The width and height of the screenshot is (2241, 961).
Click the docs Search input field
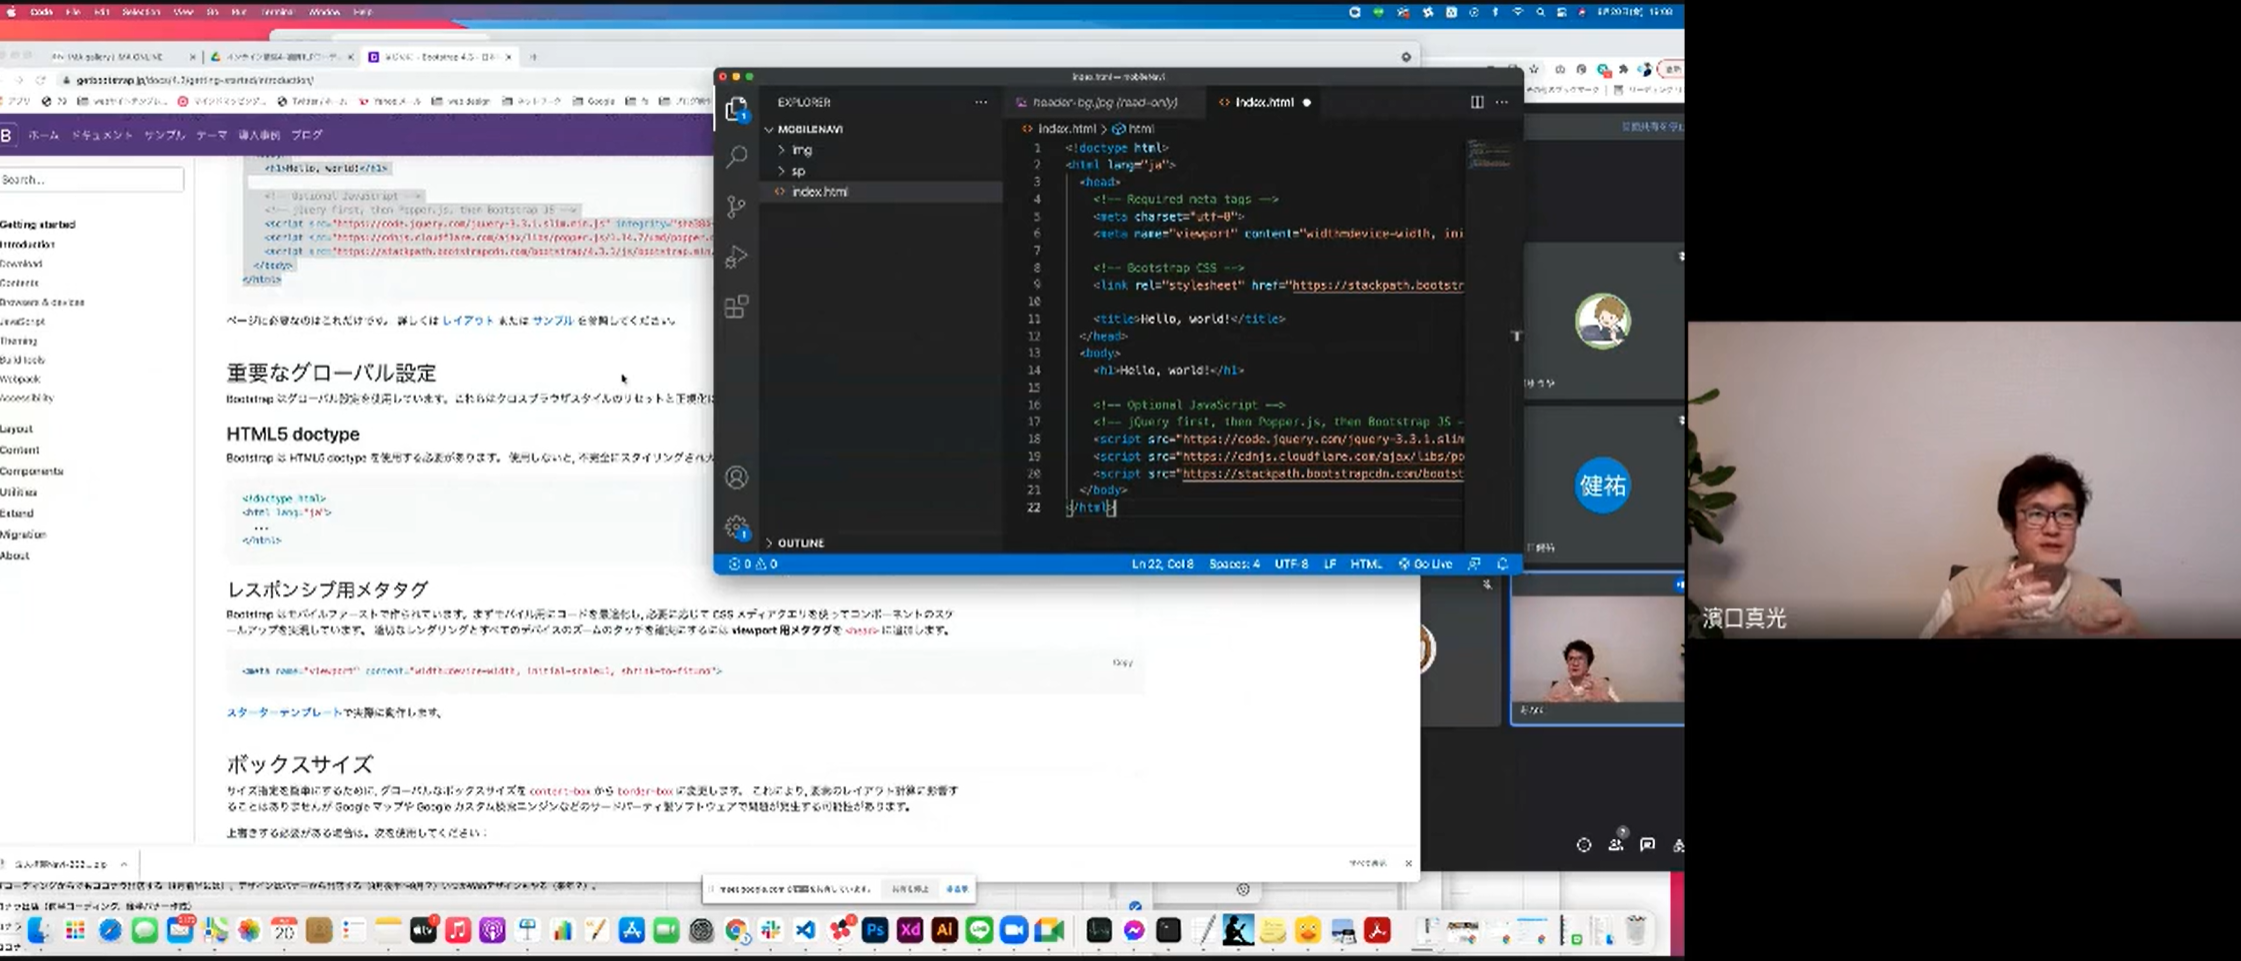(91, 180)
